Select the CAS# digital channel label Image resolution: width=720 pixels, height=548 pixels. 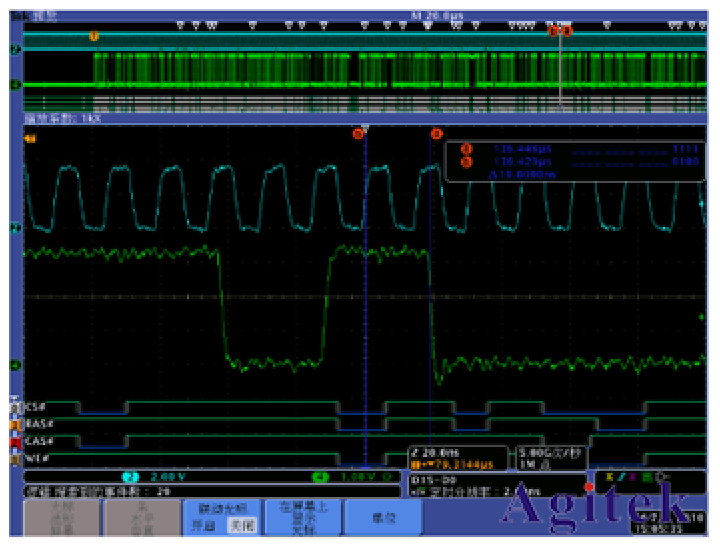coord(38,441)
